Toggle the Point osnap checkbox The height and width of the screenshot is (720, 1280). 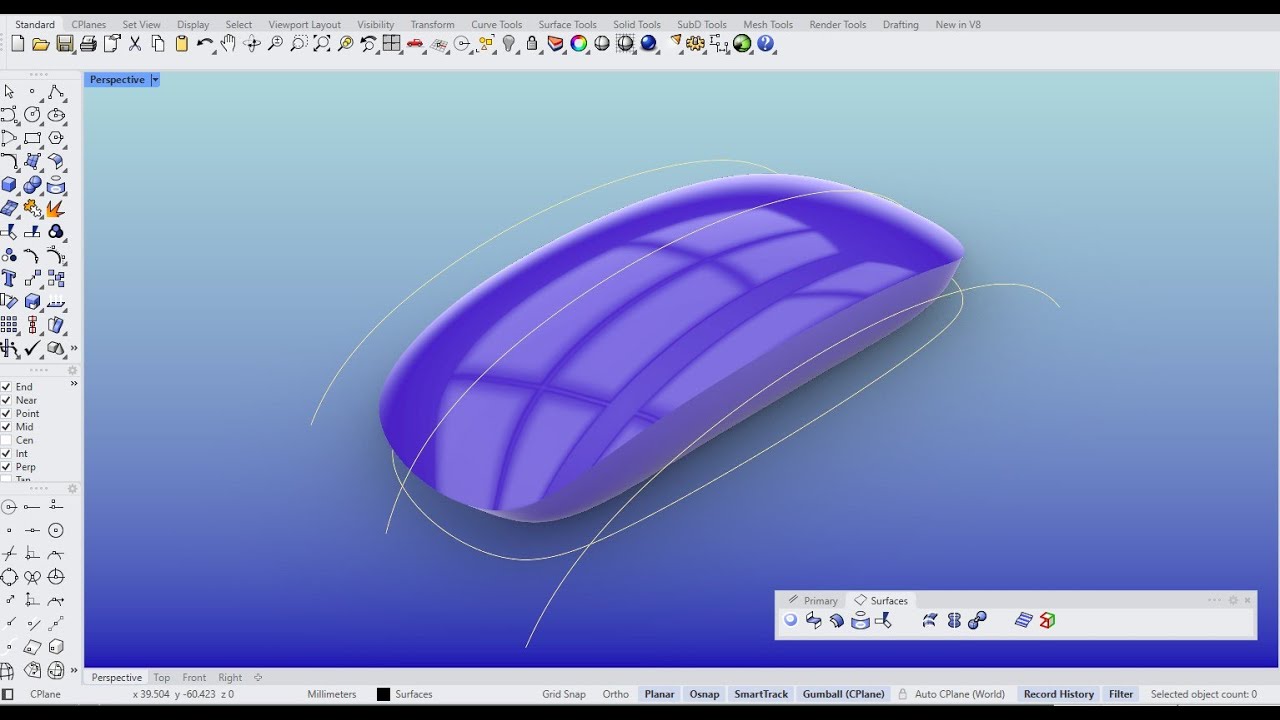coord(6,413)
